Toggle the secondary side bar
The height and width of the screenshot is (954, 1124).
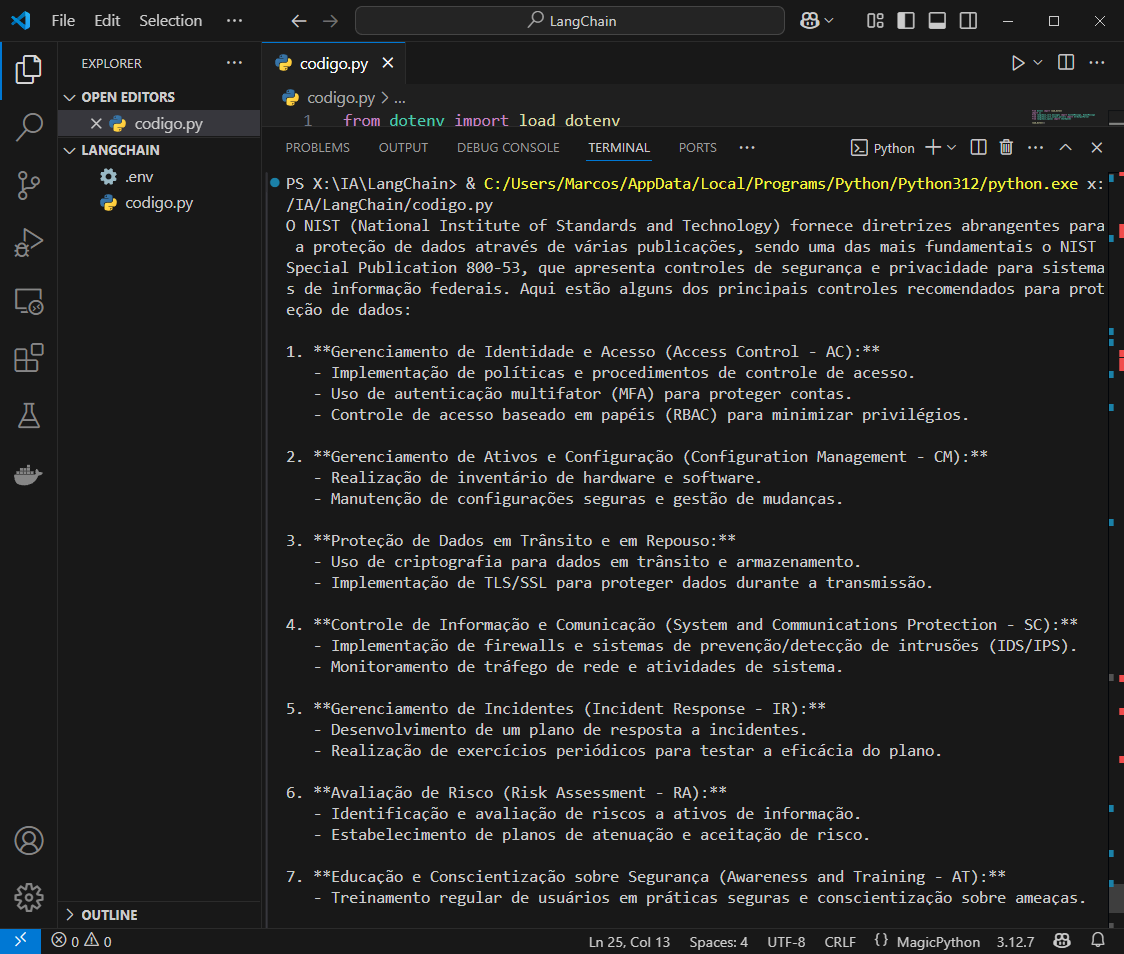pyautogui.click(x=968, y=21)
